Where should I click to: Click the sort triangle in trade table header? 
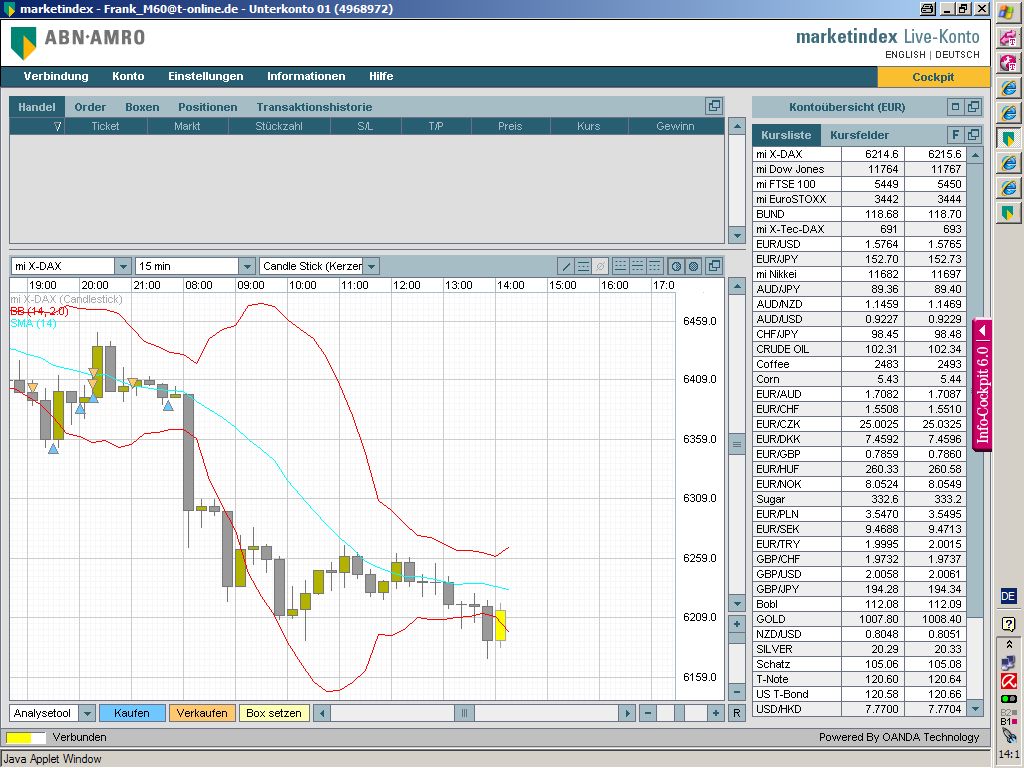[x=57, y=127]
